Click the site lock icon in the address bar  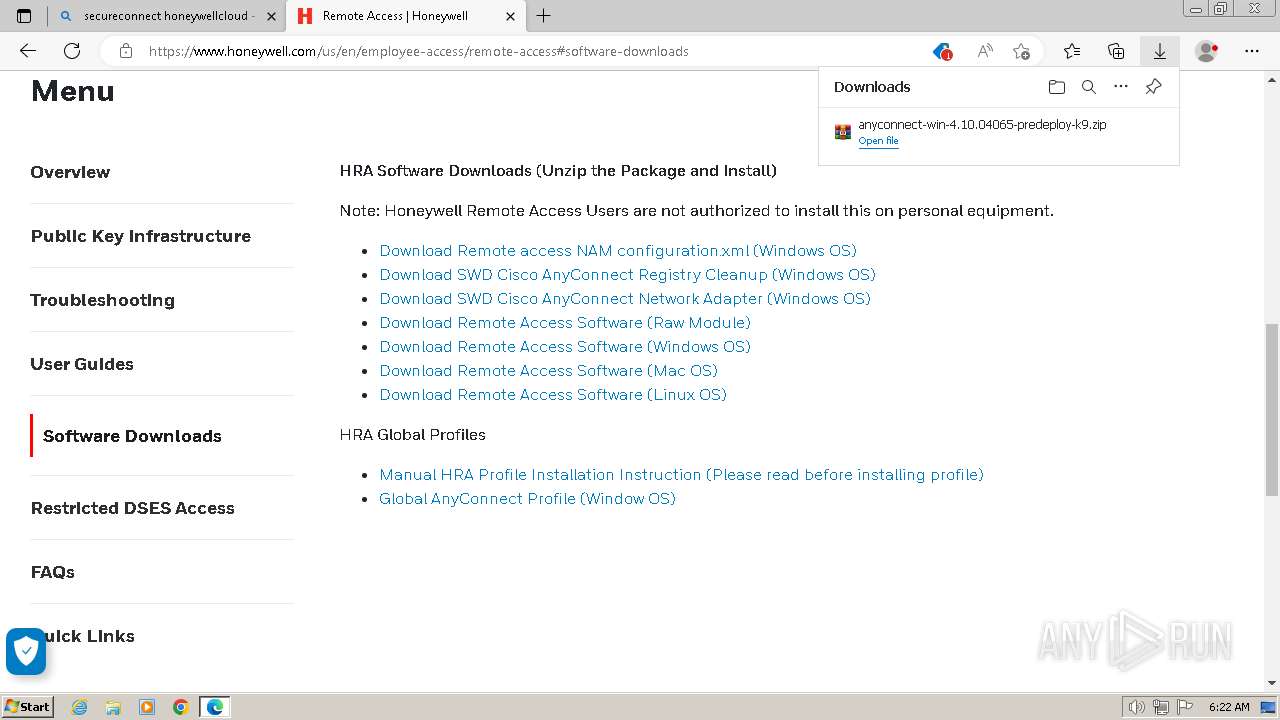coord(126,51)
